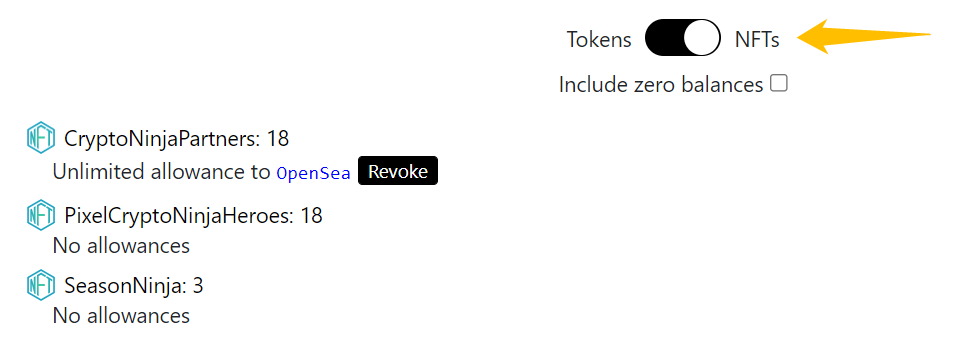
Task: Revoke OpenSea allowance for CryptoNinjaPartners
Action: pos(398,171)
